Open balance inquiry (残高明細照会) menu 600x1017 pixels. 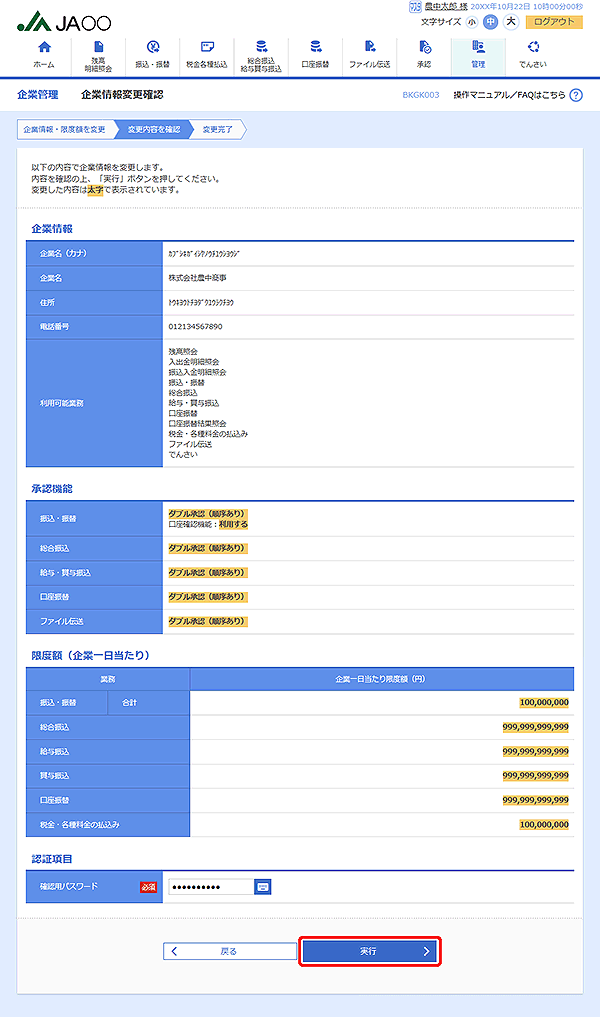tap(98, 55)
